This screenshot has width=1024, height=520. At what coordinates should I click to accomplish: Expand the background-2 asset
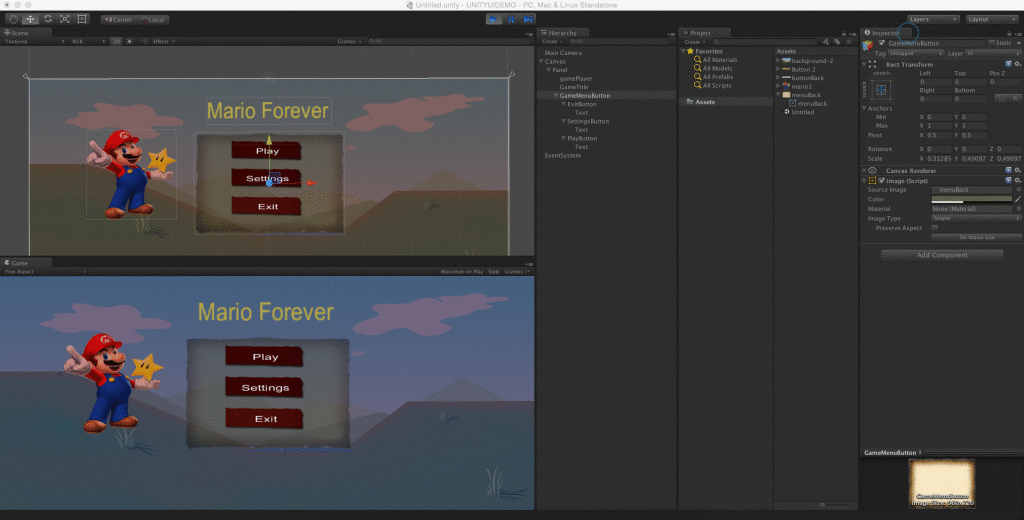coord(778,61)
